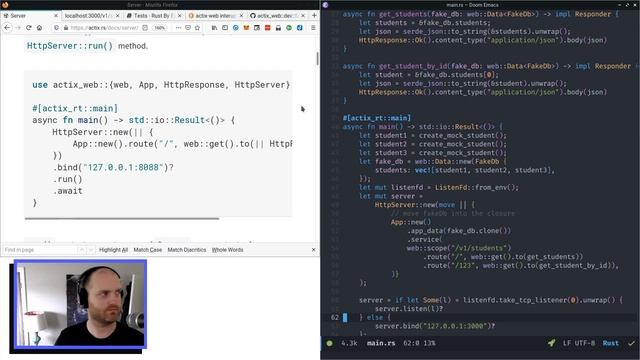Open the Firefox hamburger menu
Viewport: 640px width, 360px height.
[x=313, y=28]
